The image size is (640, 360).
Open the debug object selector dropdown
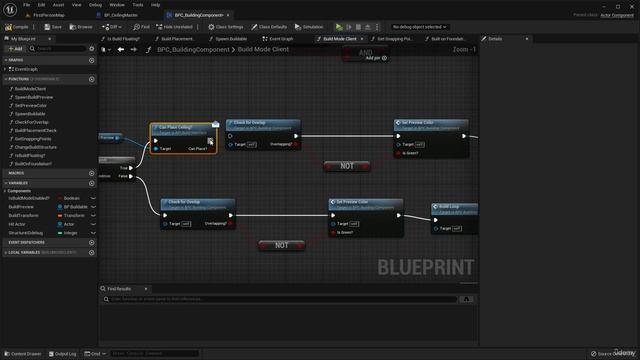419,27
